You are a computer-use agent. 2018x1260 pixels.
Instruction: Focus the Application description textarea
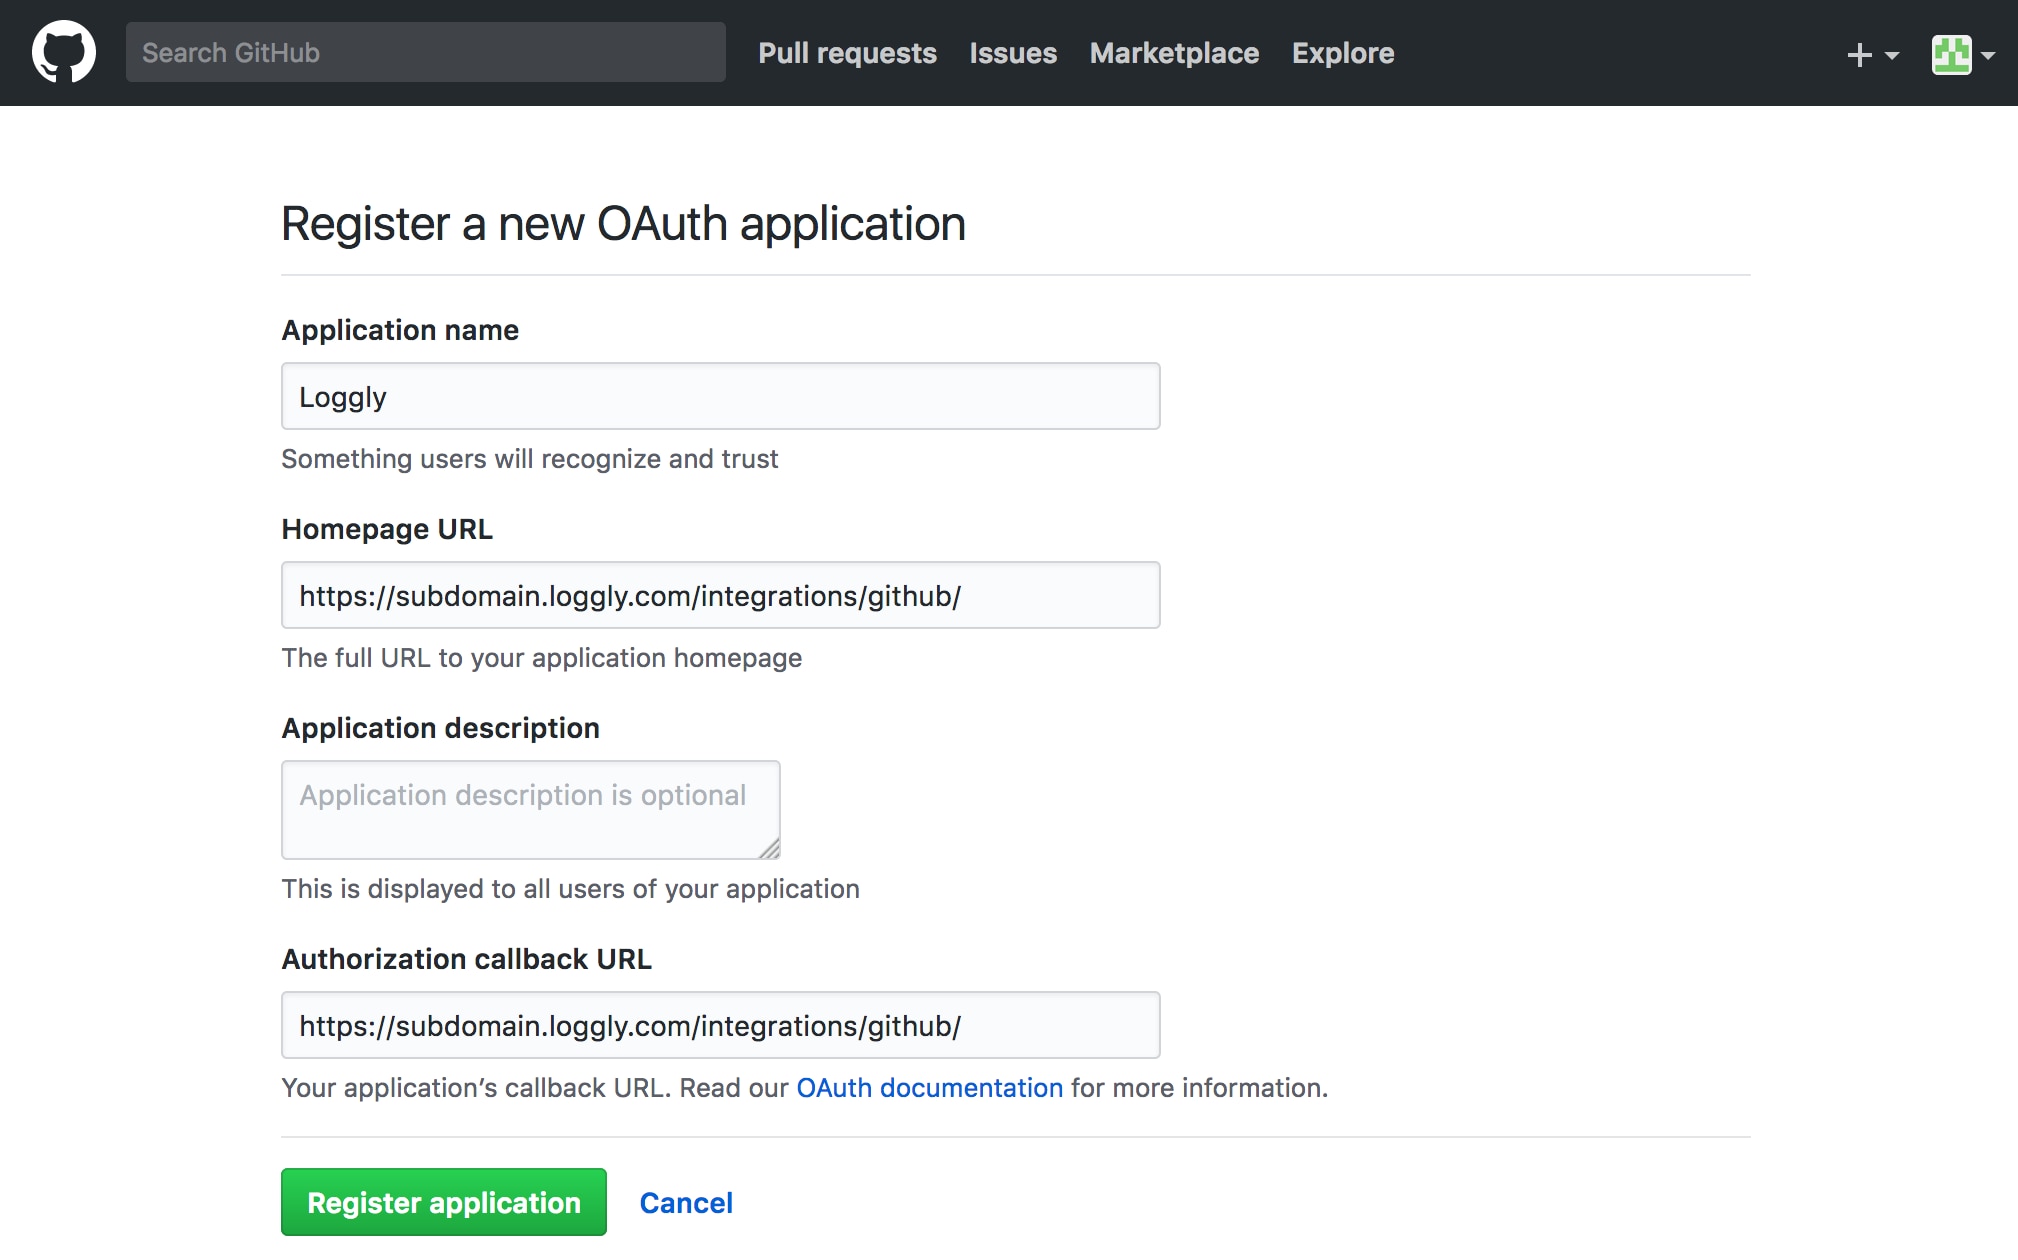(x=530, y=810)
